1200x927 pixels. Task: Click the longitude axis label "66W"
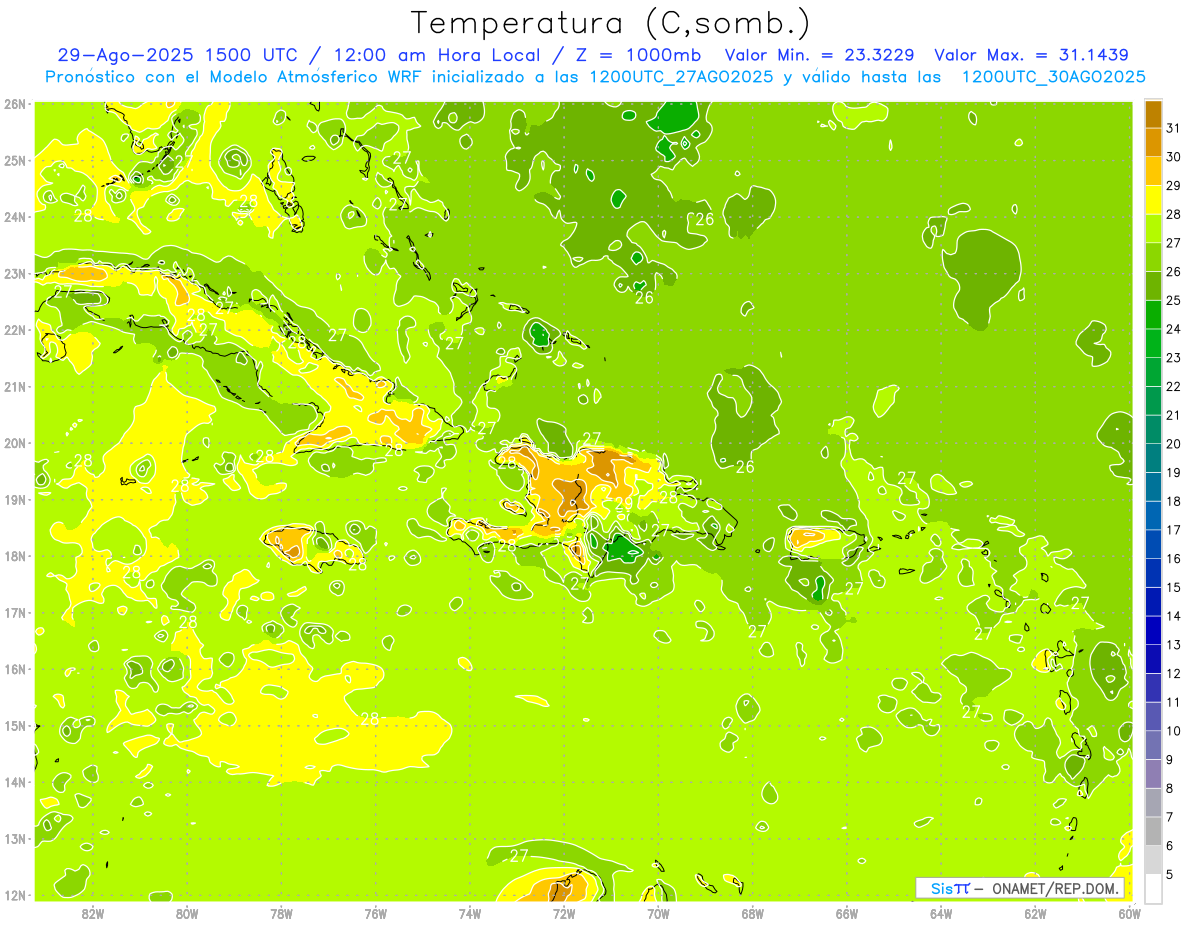click(x=846, y=913)
